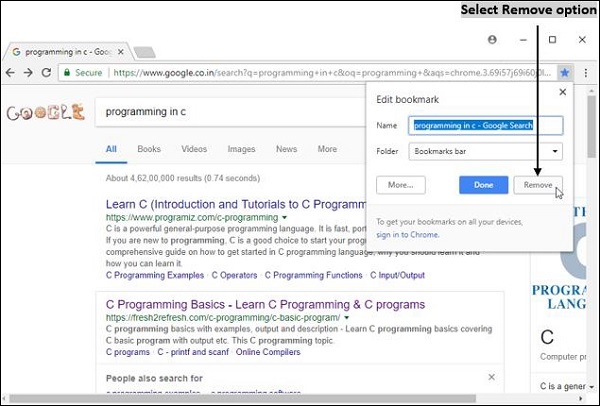Click the blue Done button

tap(484, 185)
